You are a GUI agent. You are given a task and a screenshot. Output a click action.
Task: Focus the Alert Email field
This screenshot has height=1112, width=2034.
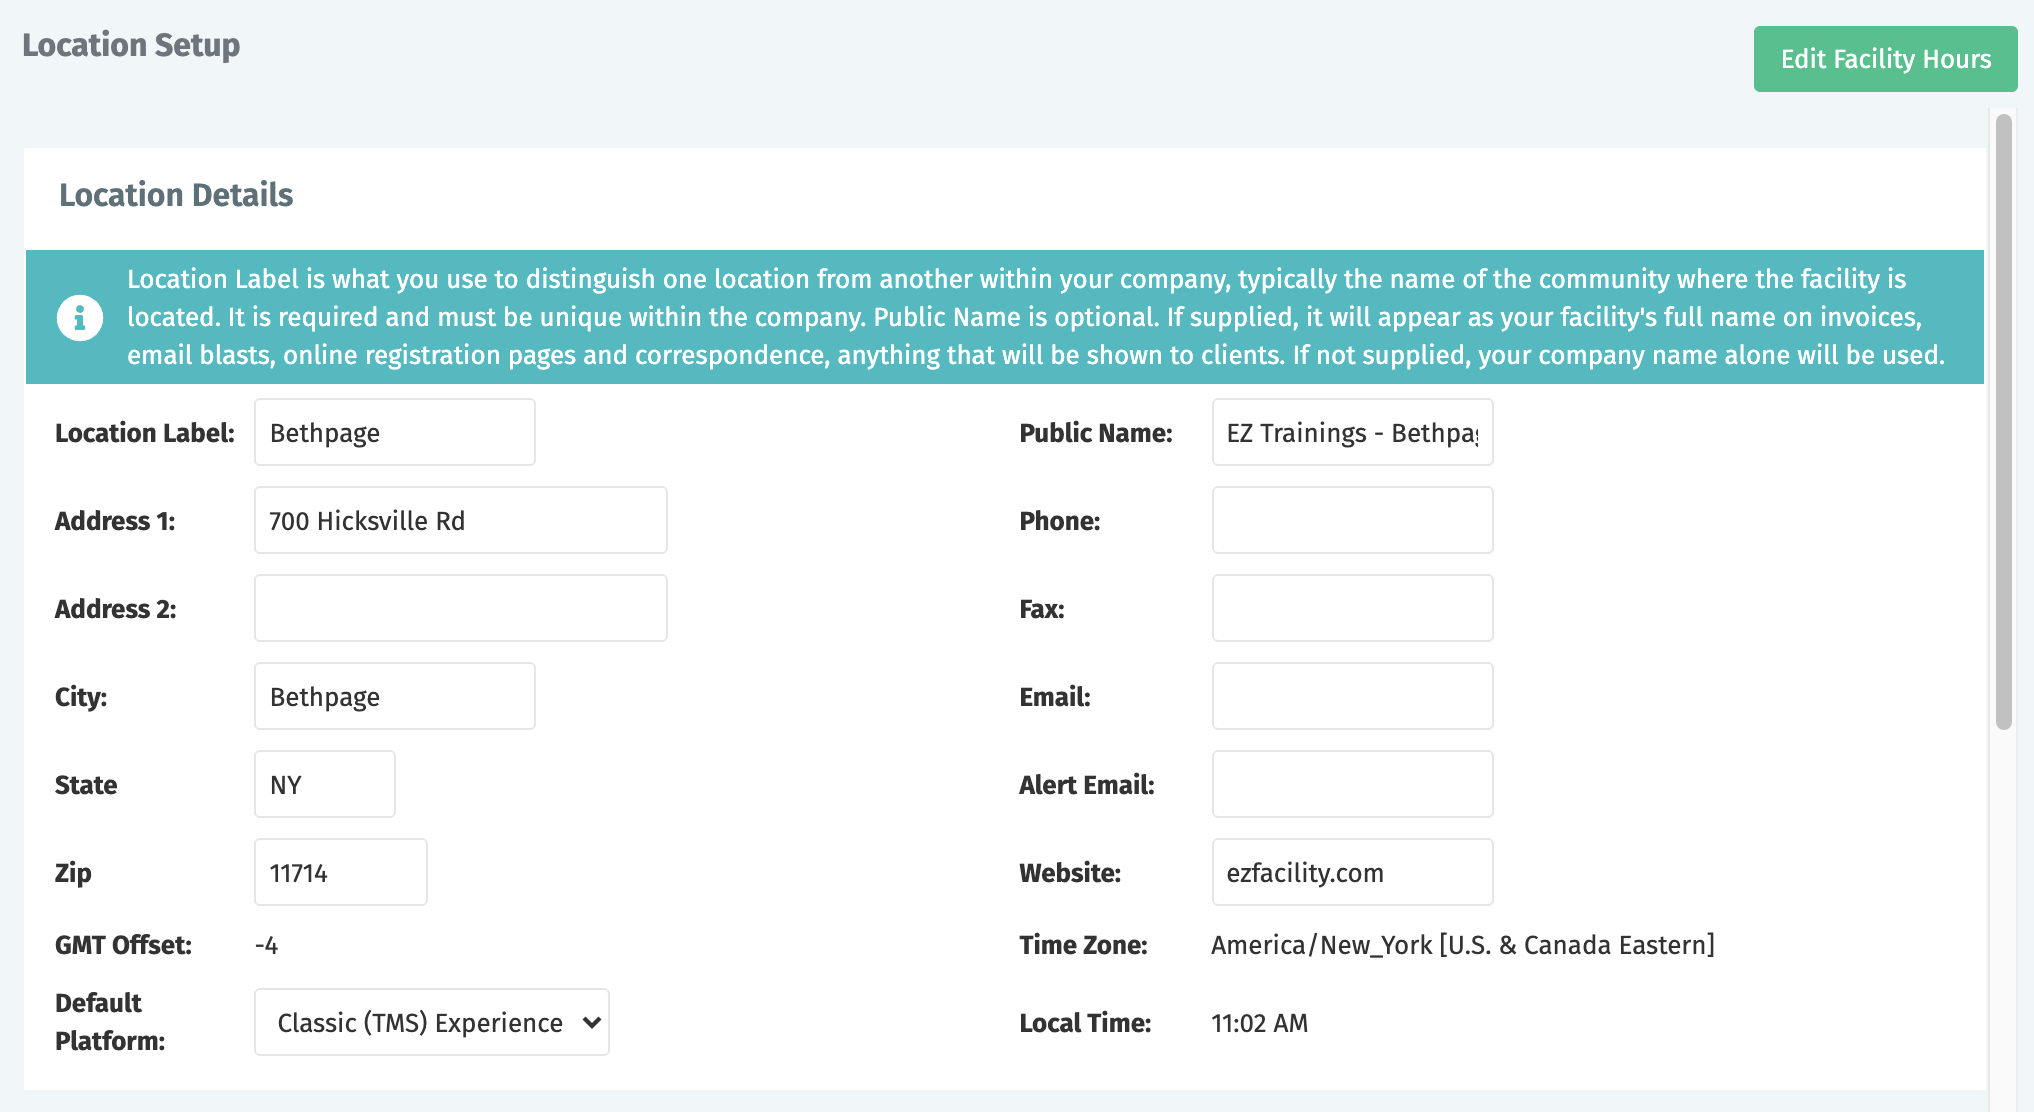(1352, 784)
